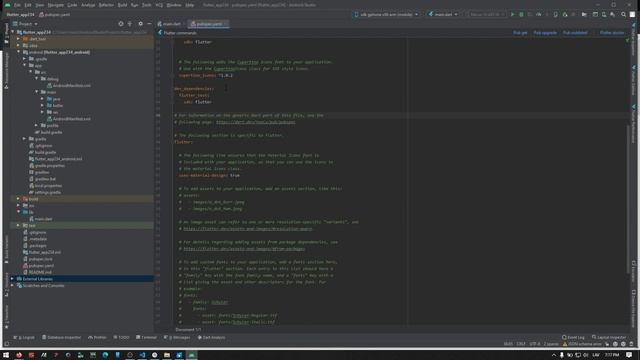640x360 pixels.
Task: Select the pubspec.yaml editor tab
Action: click(208, 24)
